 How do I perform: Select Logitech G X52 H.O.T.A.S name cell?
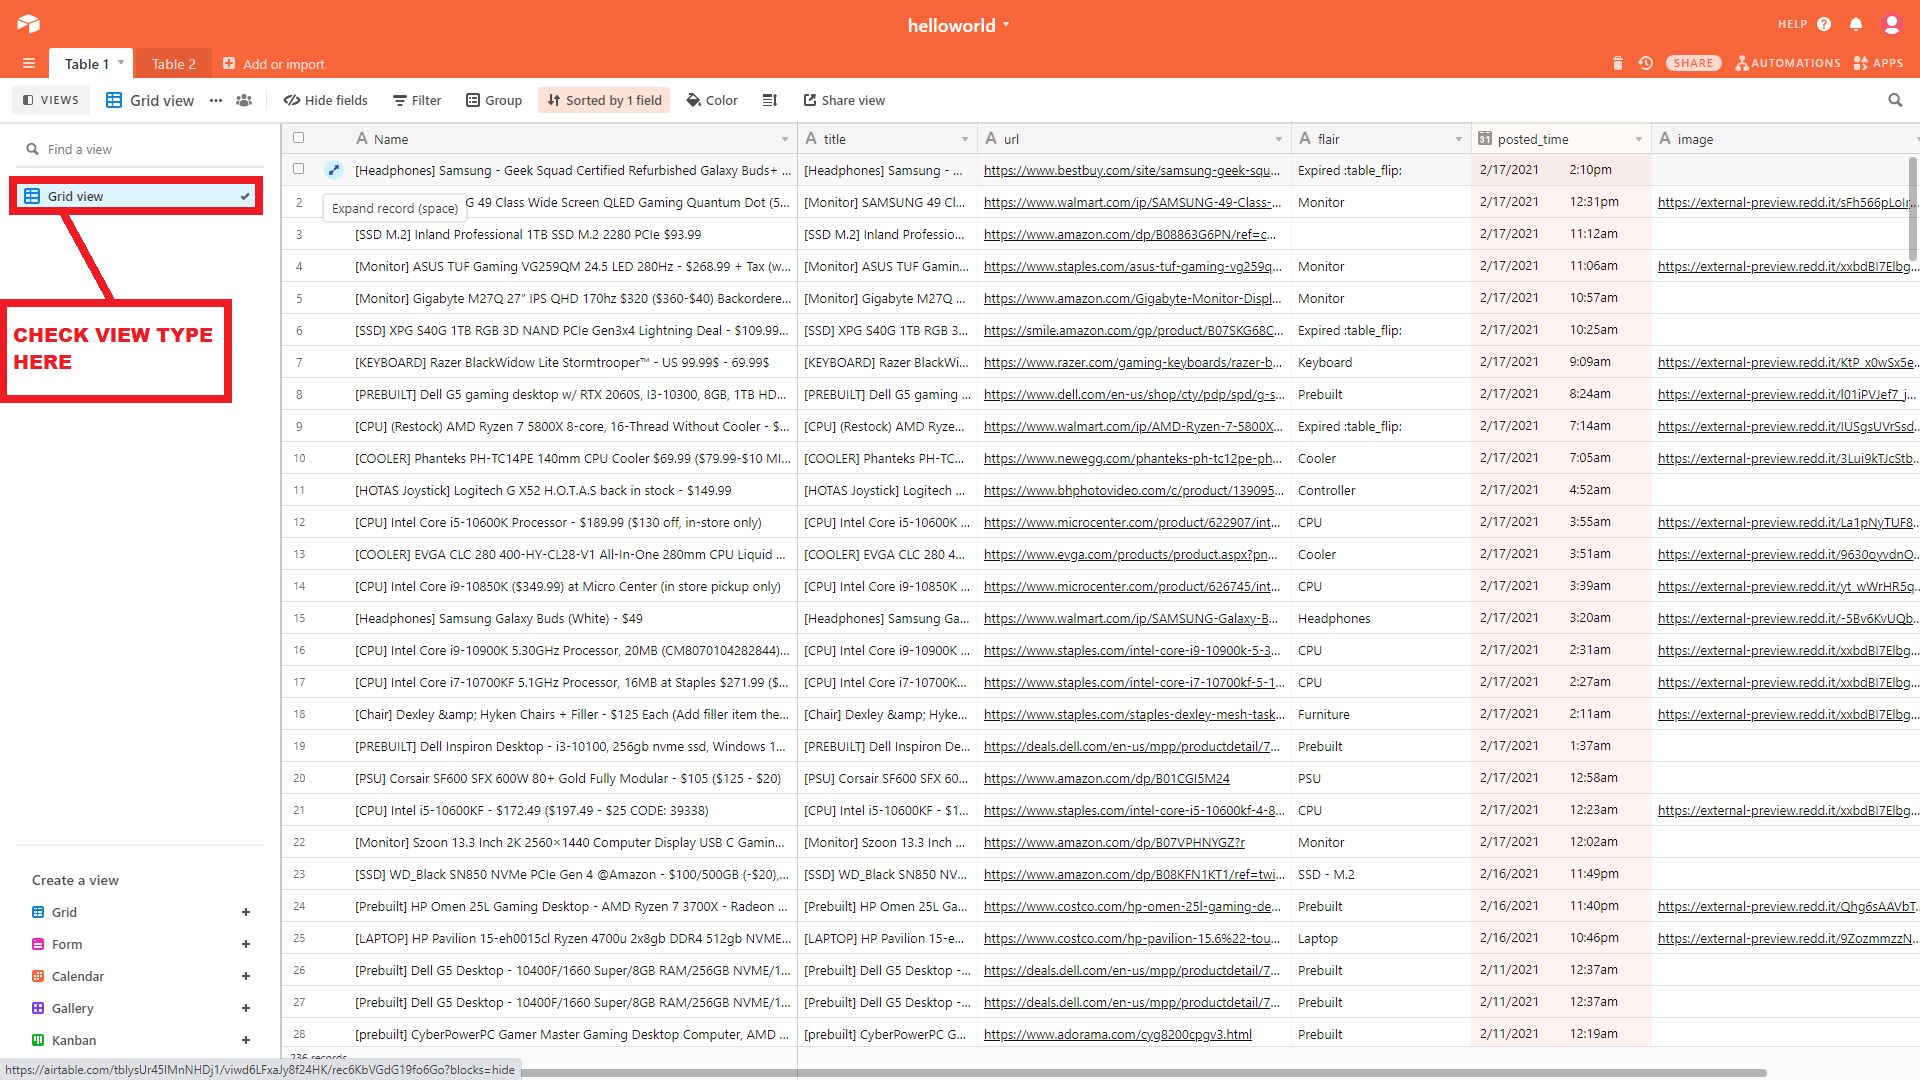click(571, 490)
